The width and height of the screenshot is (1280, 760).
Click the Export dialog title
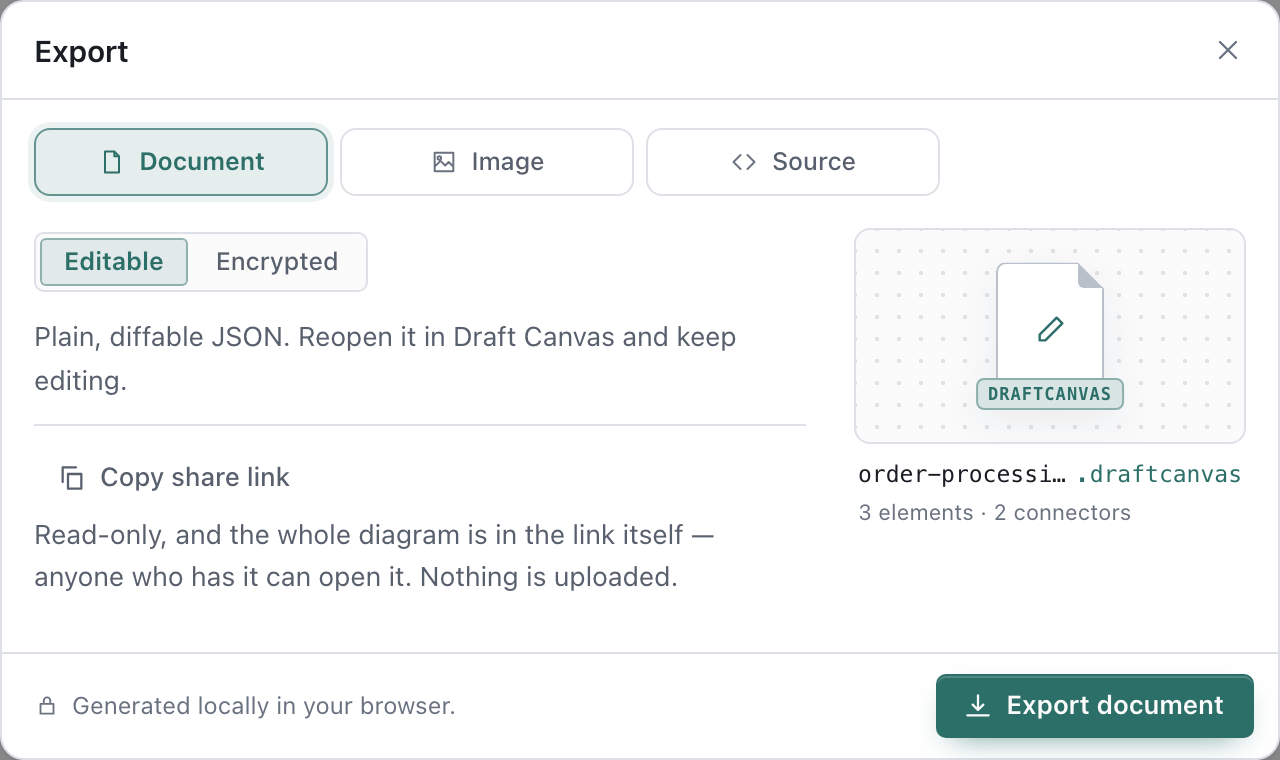tap(82, 51)
